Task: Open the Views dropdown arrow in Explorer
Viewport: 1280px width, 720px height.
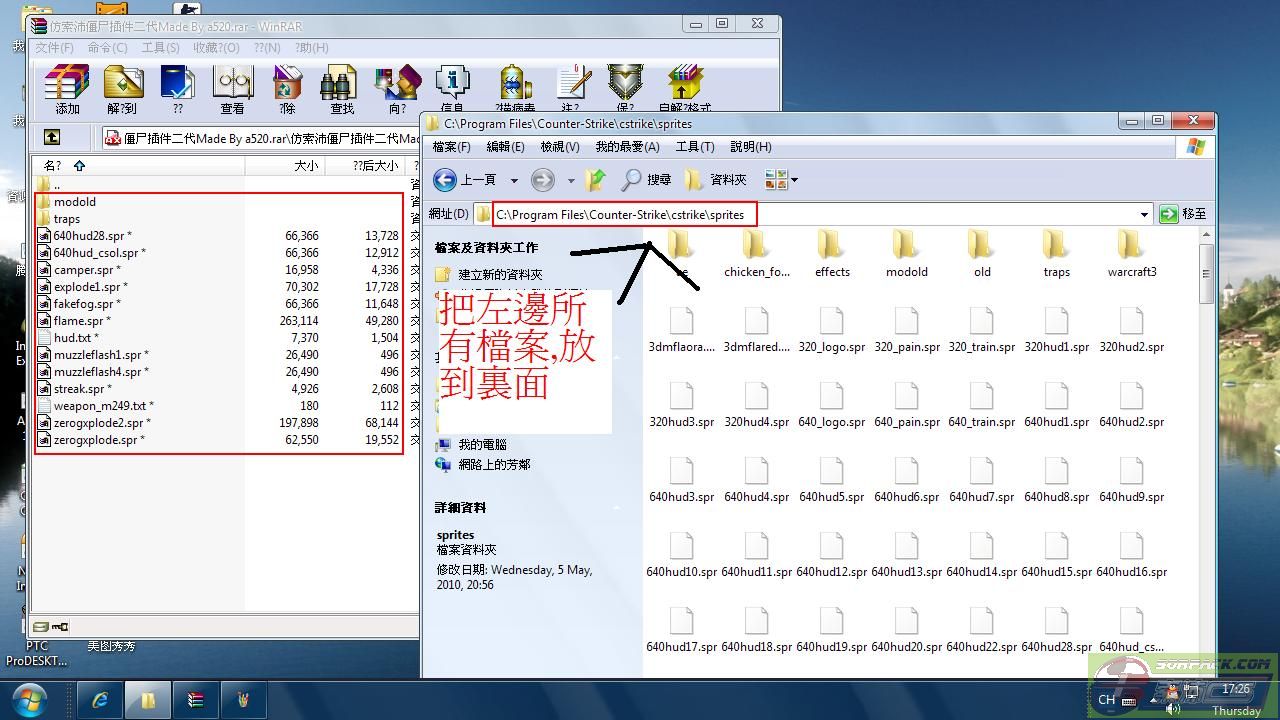Action: point(794,181)
